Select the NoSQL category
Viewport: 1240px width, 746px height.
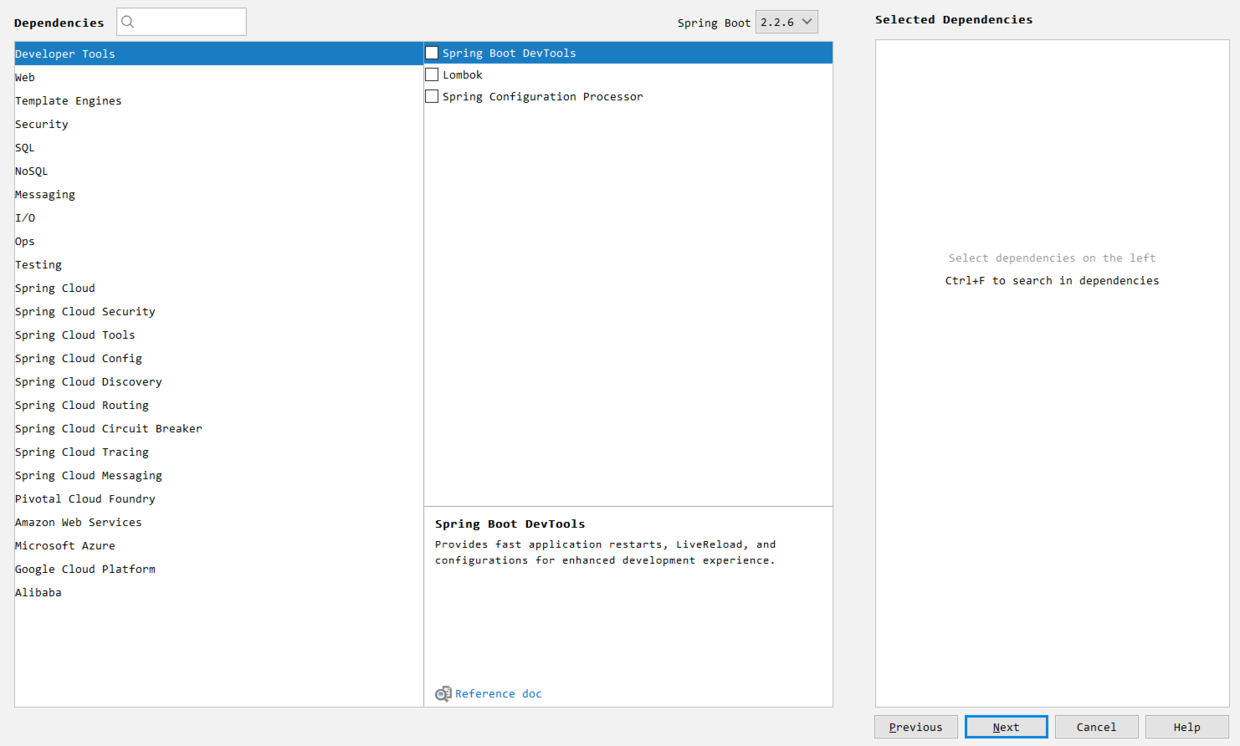(219, 171)
